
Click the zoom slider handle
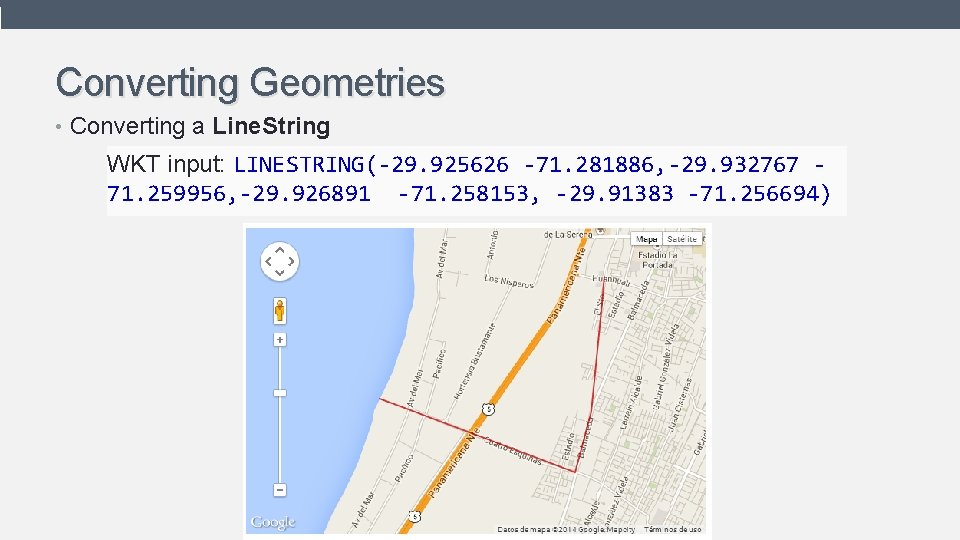point(280,393)
